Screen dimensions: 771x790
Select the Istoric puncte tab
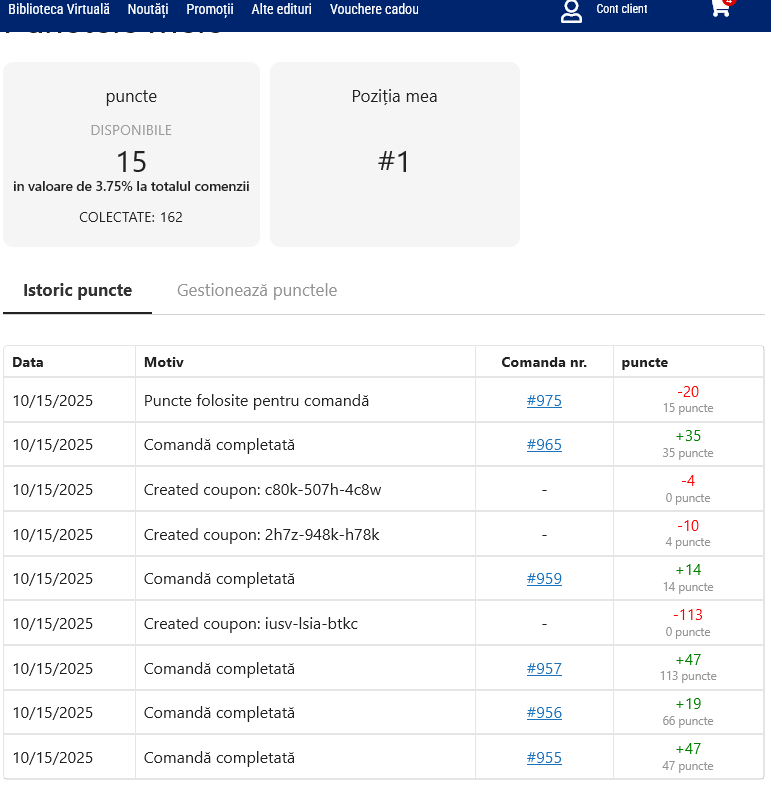tap(78, 291)
